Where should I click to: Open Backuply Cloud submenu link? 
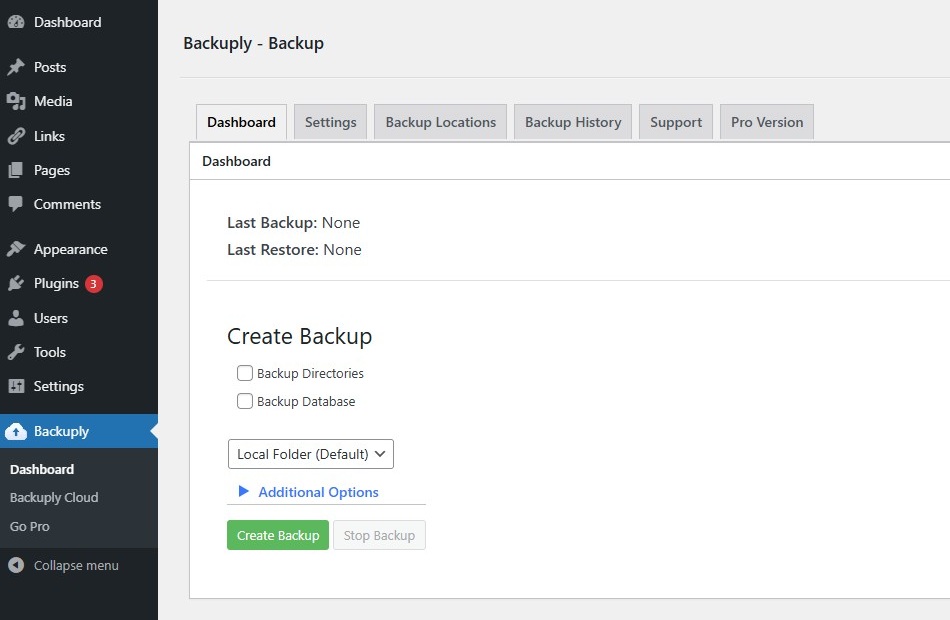pos(54,498)
